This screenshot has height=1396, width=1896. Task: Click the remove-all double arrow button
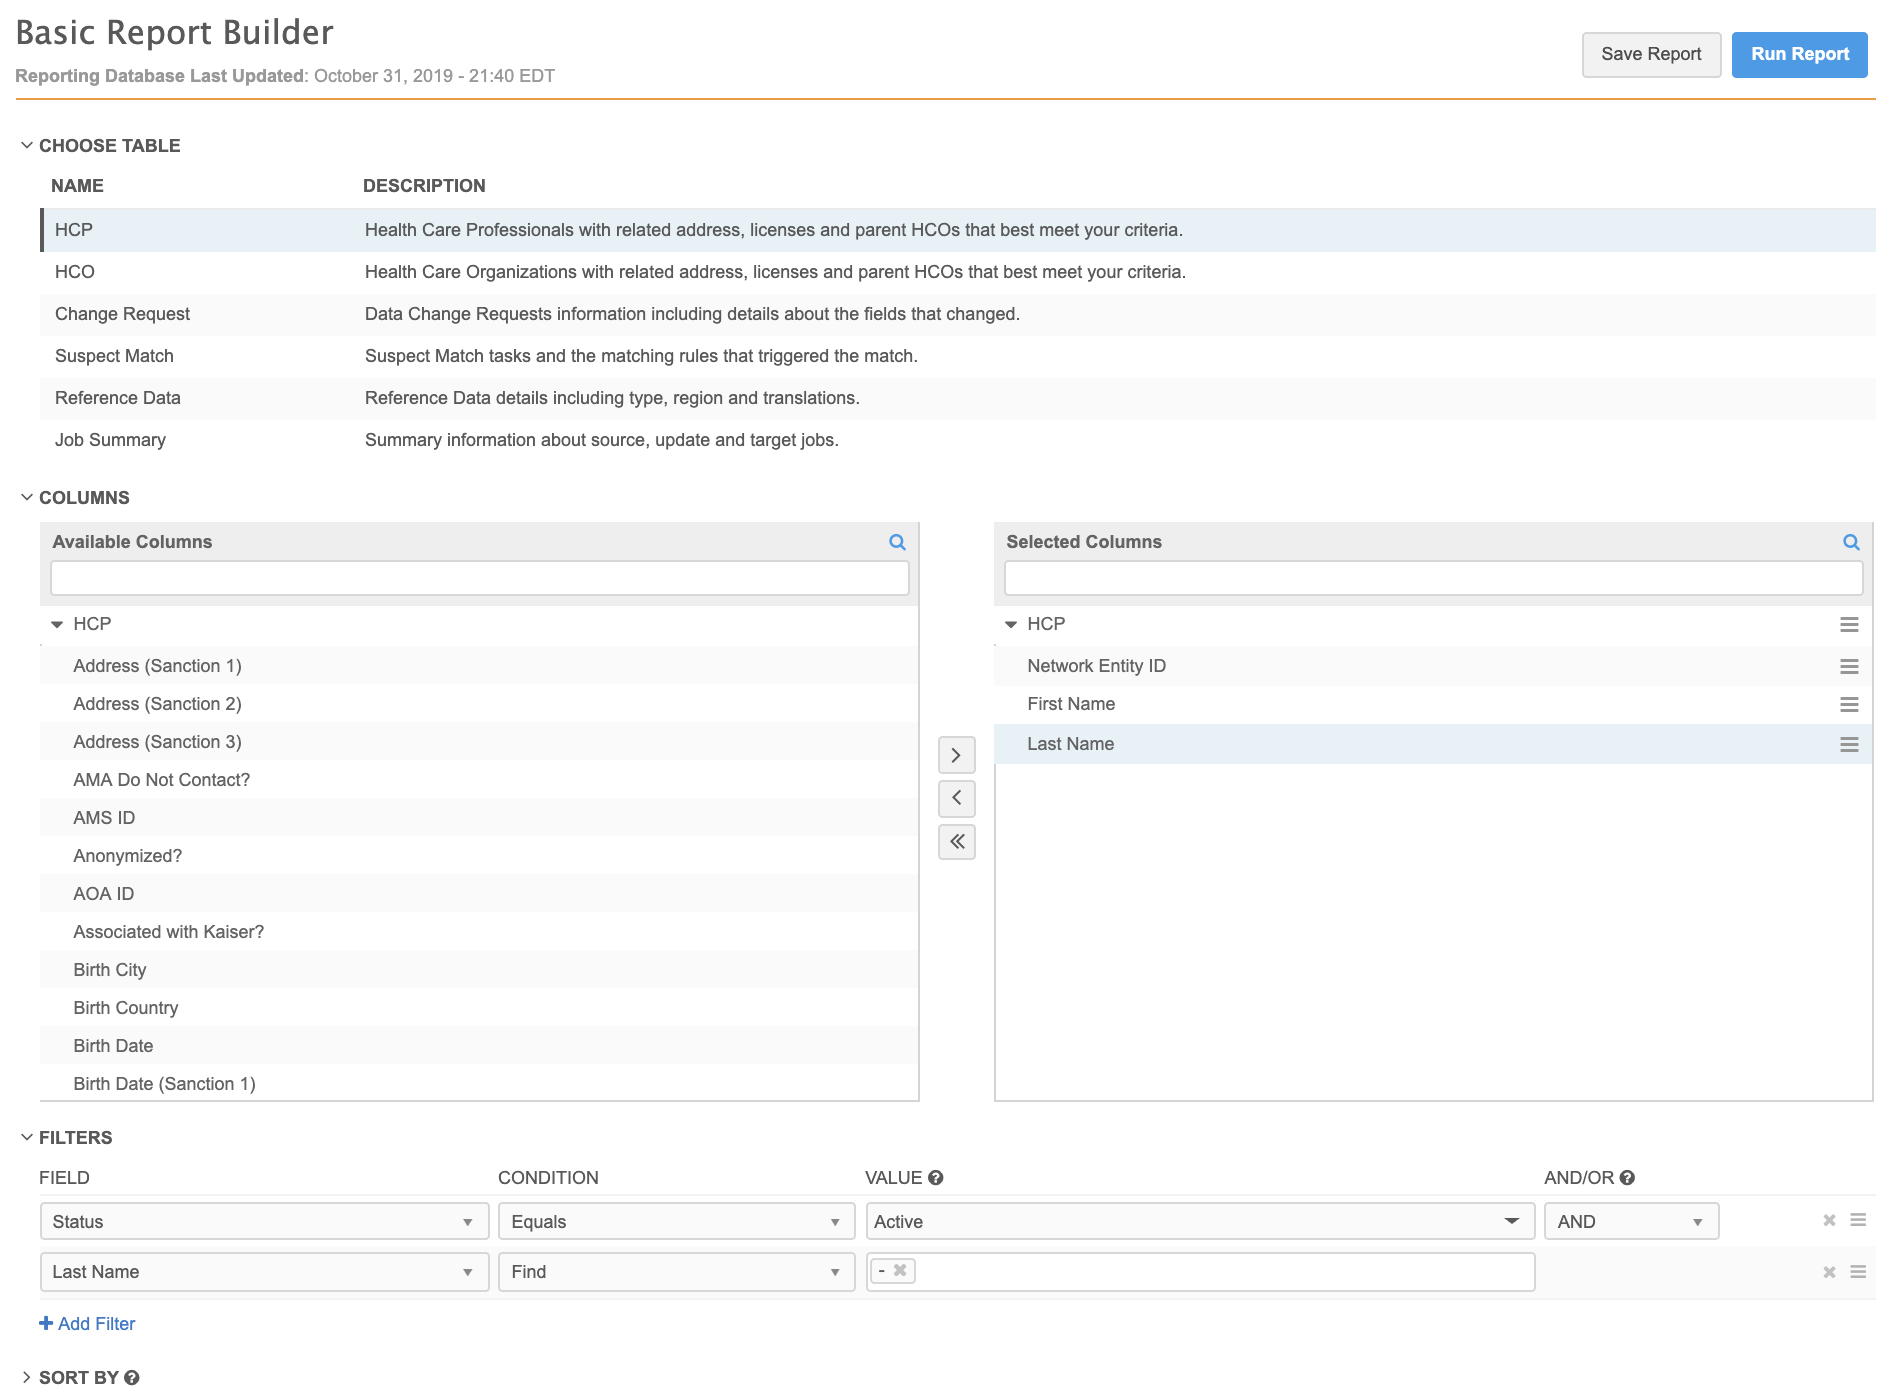point(956,842)
